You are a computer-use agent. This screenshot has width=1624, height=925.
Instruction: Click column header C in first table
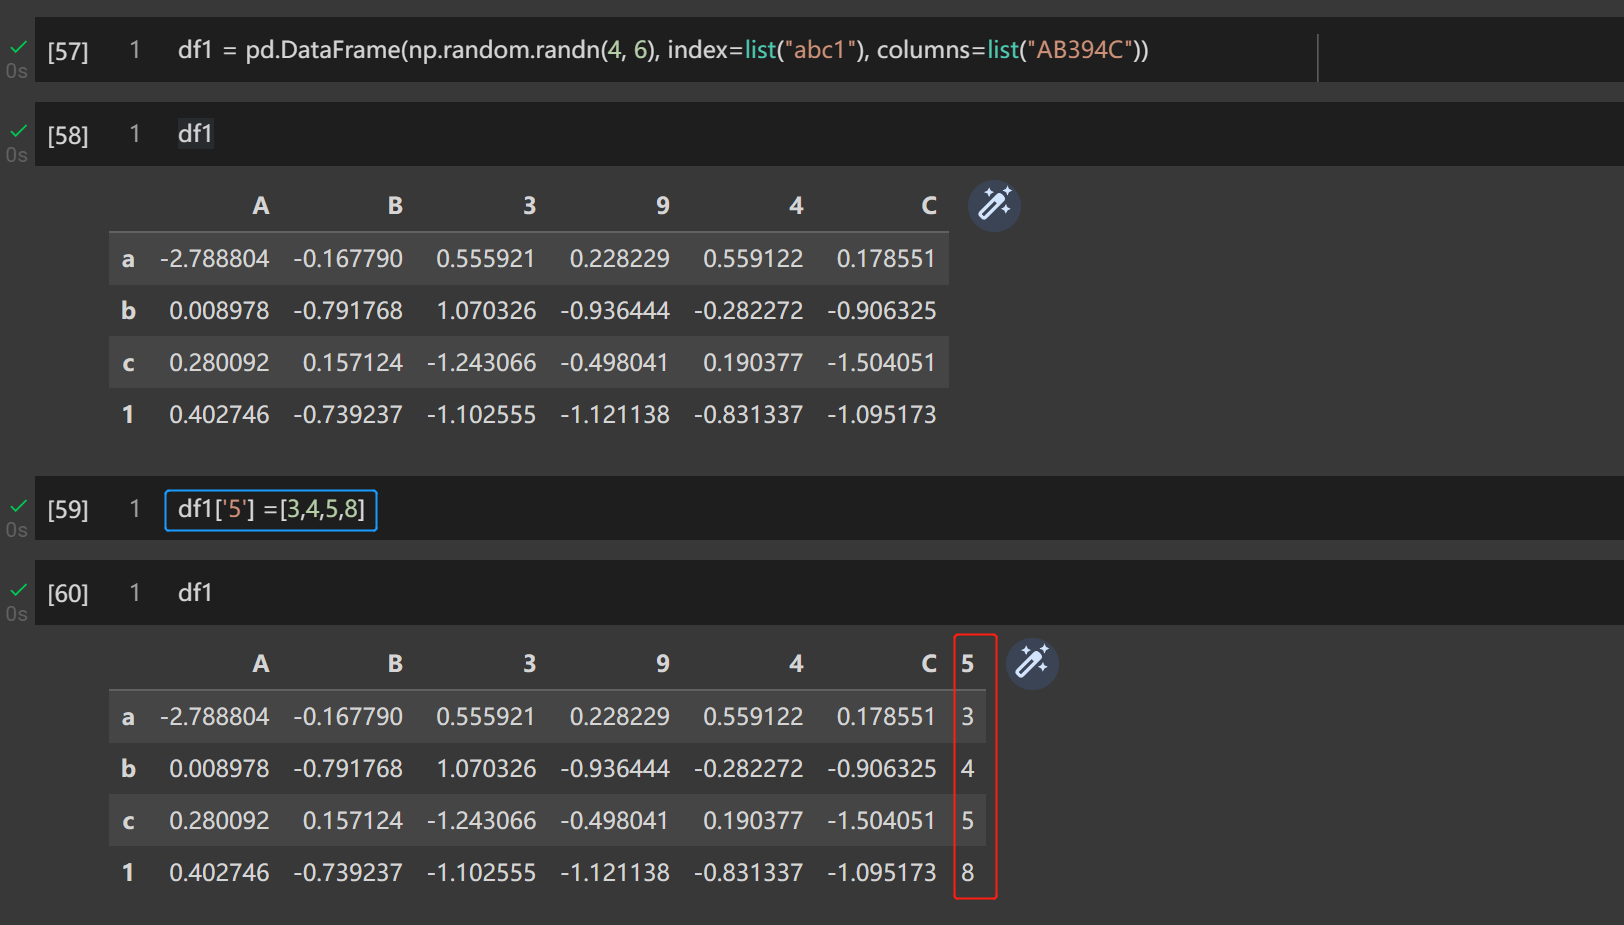[x=929, y=206]
